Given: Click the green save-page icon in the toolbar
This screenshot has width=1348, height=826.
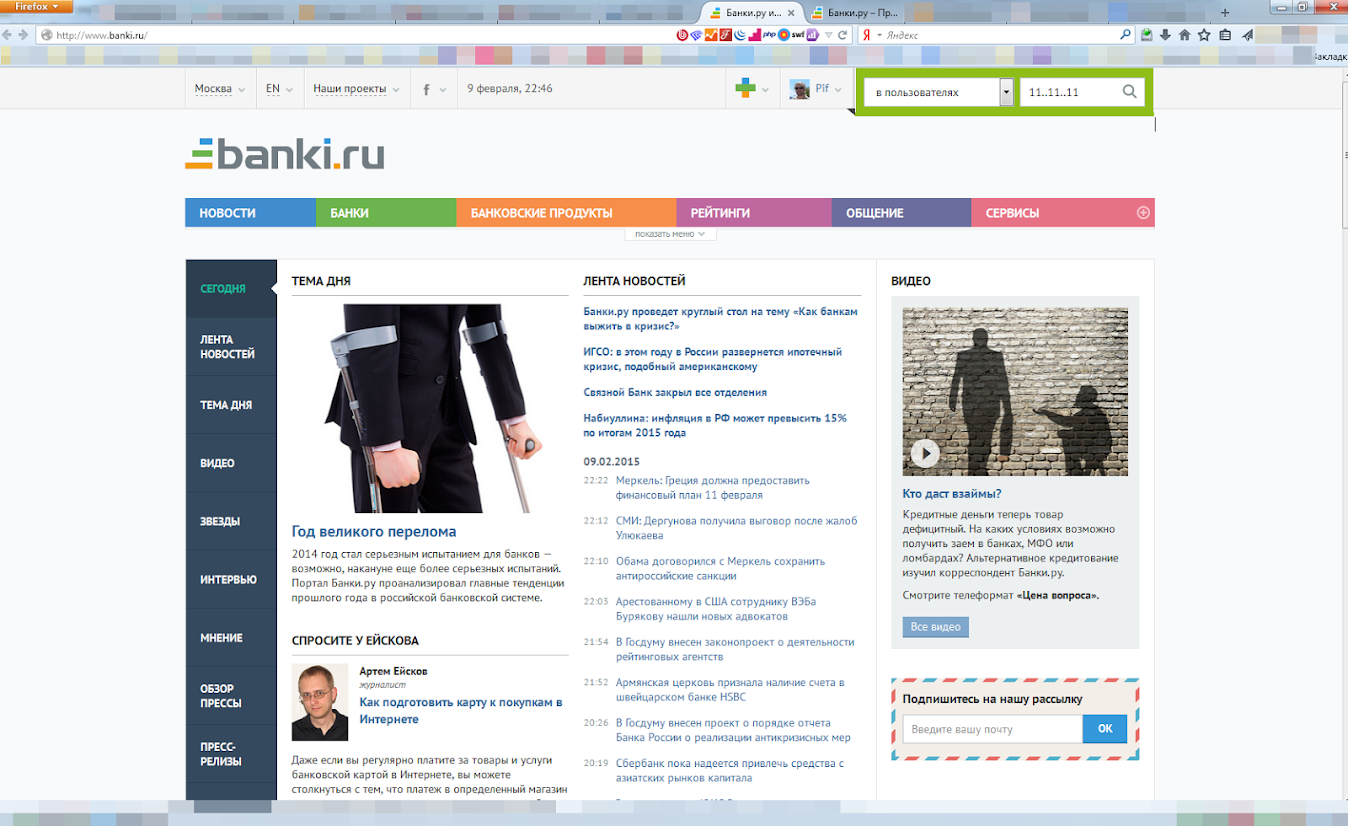Looking at the screenshot, I should point(1146,35).
